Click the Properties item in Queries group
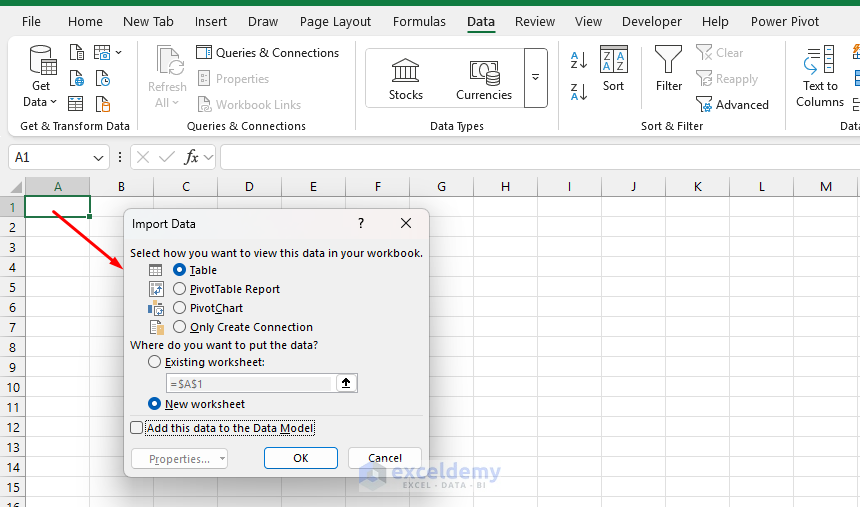Viewport: 860px width, 507px height. 233,78
